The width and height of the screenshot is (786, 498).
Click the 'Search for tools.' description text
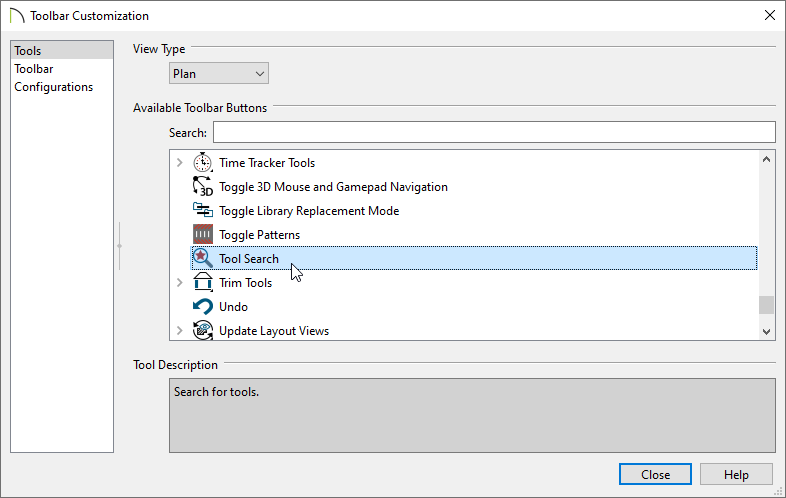[216, 392]
